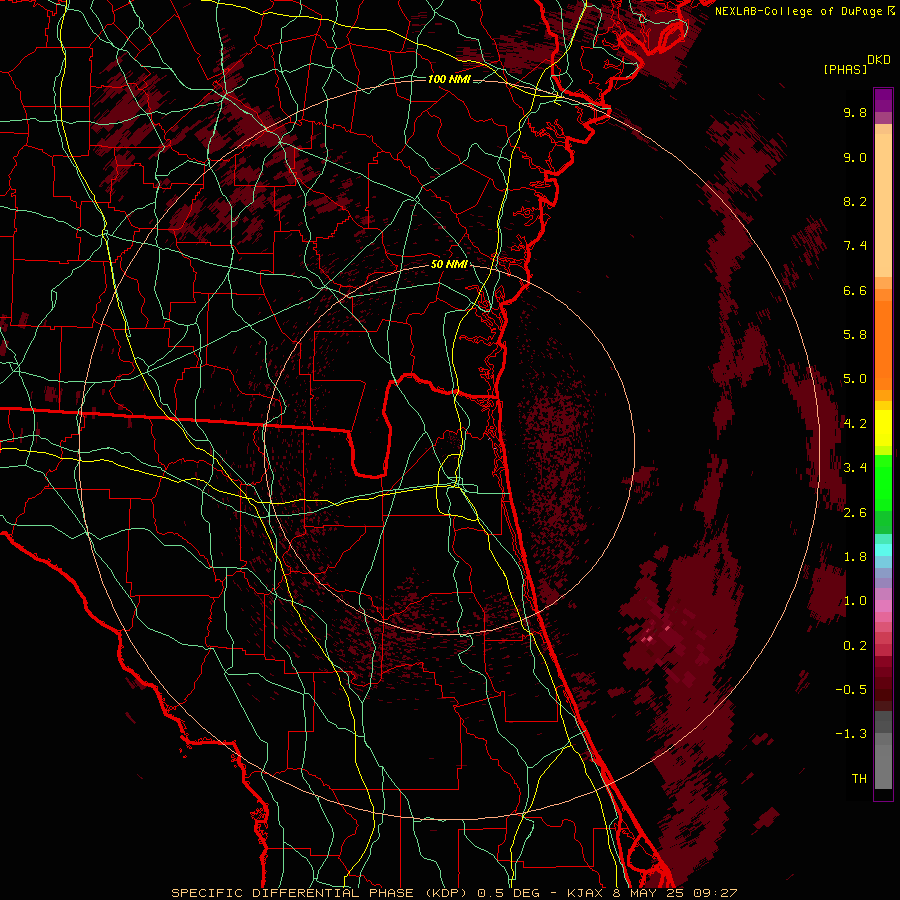This screenshot has width=900, height=900.
Task: Click the 50 NMI range ring label
Action: (x=449, y=264)
